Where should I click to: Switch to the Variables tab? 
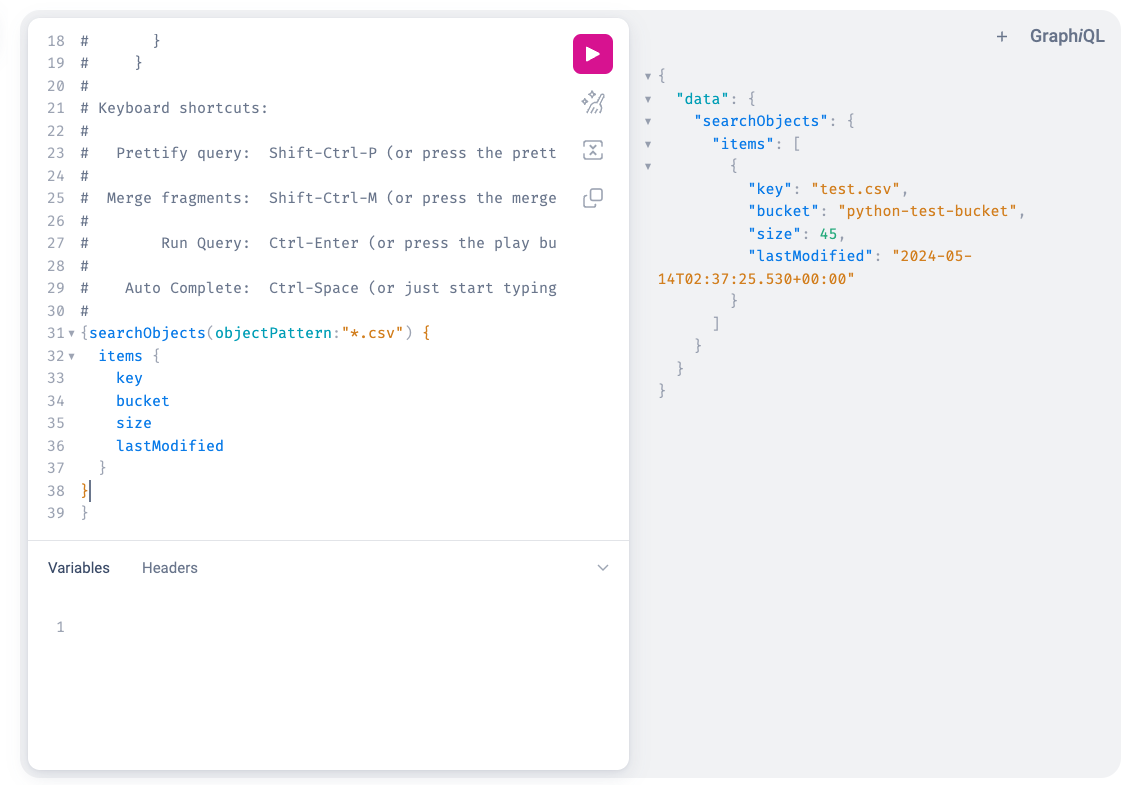point(79,568)
